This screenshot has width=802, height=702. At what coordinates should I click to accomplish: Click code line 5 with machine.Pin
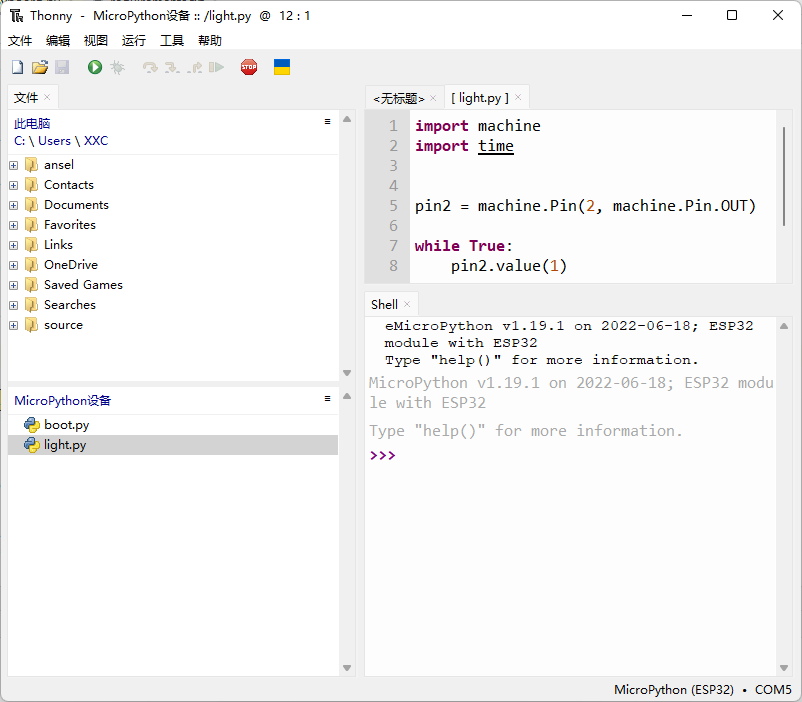pyautogui.click(x=585, y=206)
